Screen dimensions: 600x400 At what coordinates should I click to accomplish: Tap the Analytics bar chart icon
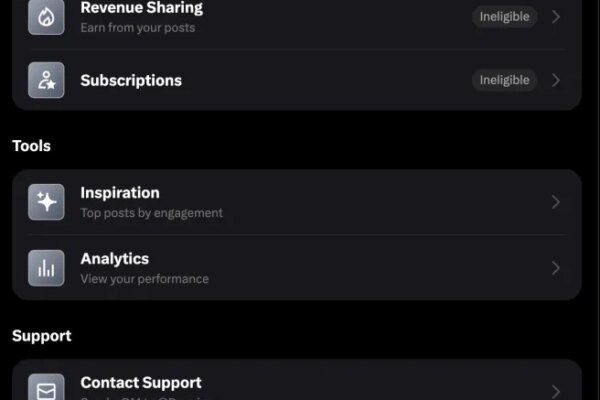(x=46, y=268)
